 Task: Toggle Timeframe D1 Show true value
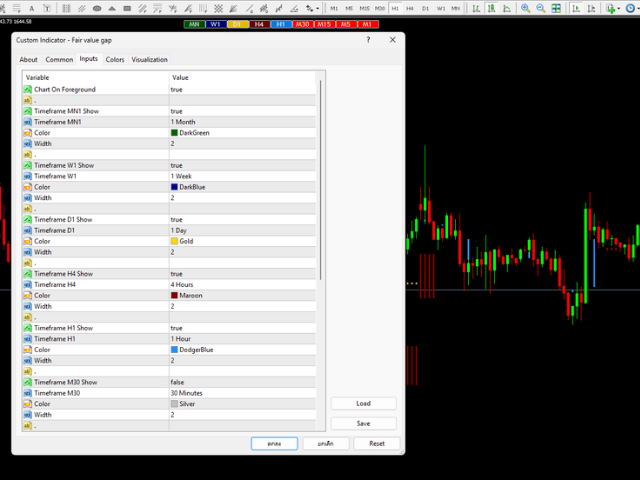point(242,220)
